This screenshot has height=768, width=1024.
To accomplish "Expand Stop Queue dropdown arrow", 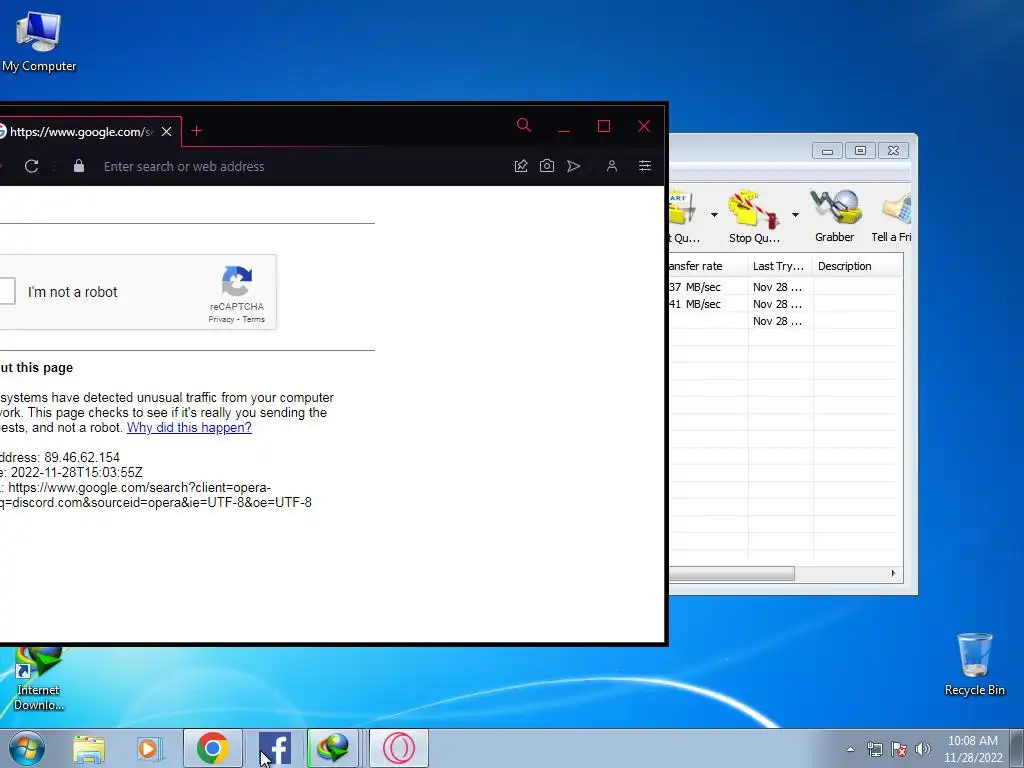I will pos(795,214).
